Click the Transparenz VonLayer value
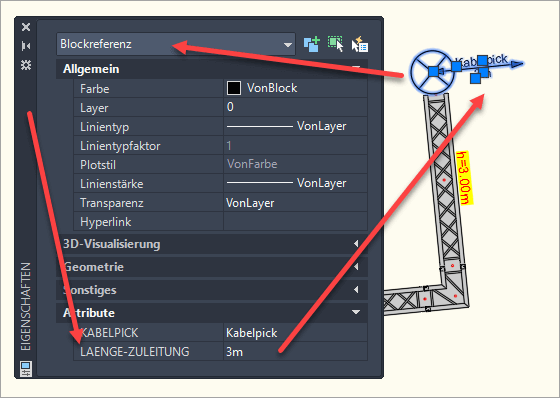The width and height of the screenshot is (560, 398). pos(250,203)
